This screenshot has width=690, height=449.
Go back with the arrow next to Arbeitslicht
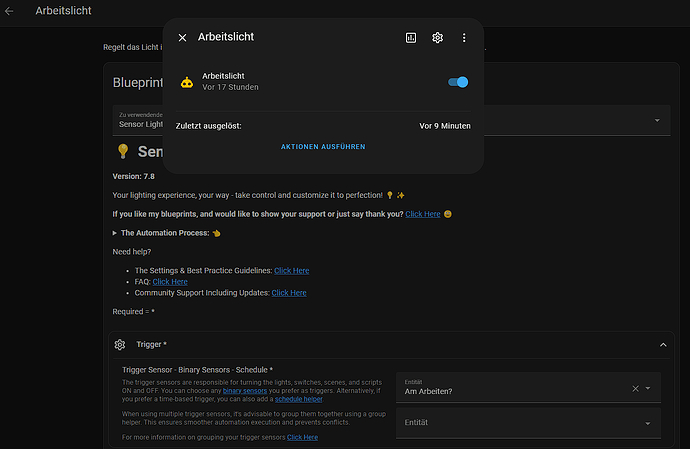pyautogui.click(x=9, y=11)
